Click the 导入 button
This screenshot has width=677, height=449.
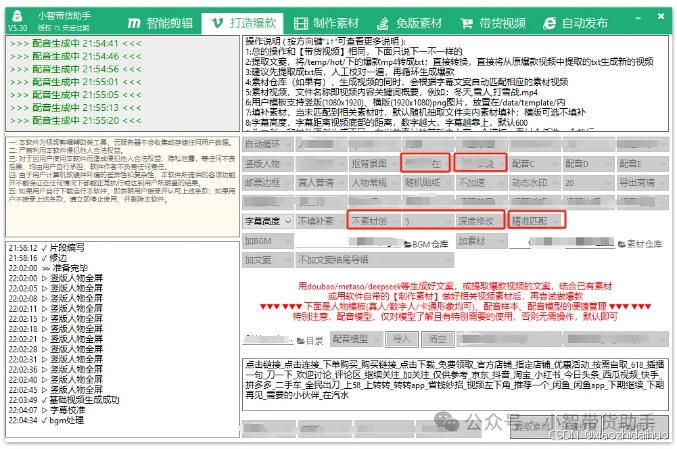tap(402, 339)
